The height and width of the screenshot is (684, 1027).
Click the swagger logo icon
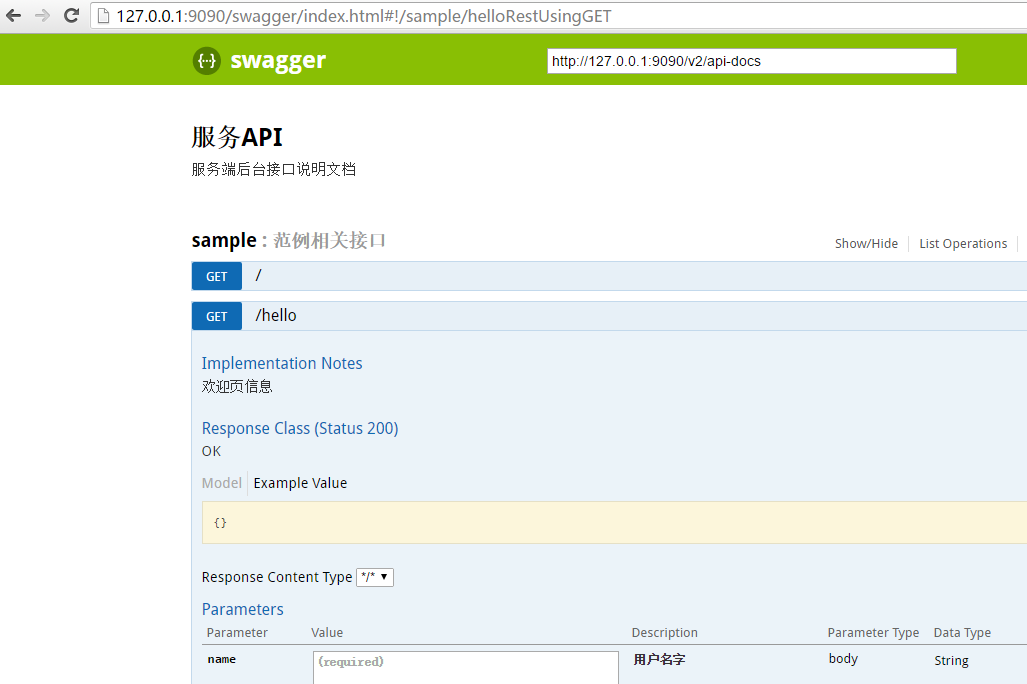[x=206, y=61]
